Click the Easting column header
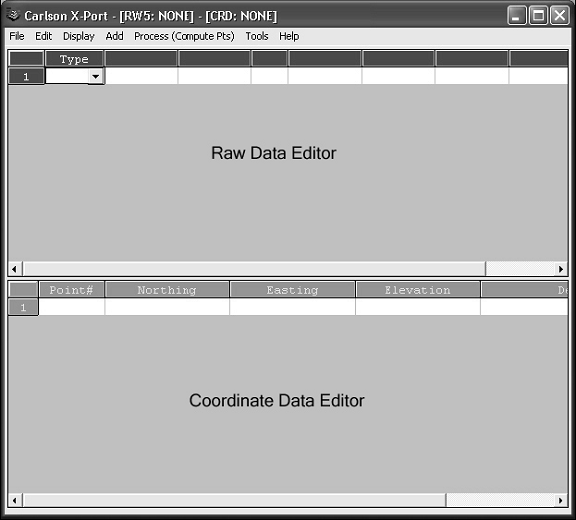This screenshot has width=576, height=520. 292,290
